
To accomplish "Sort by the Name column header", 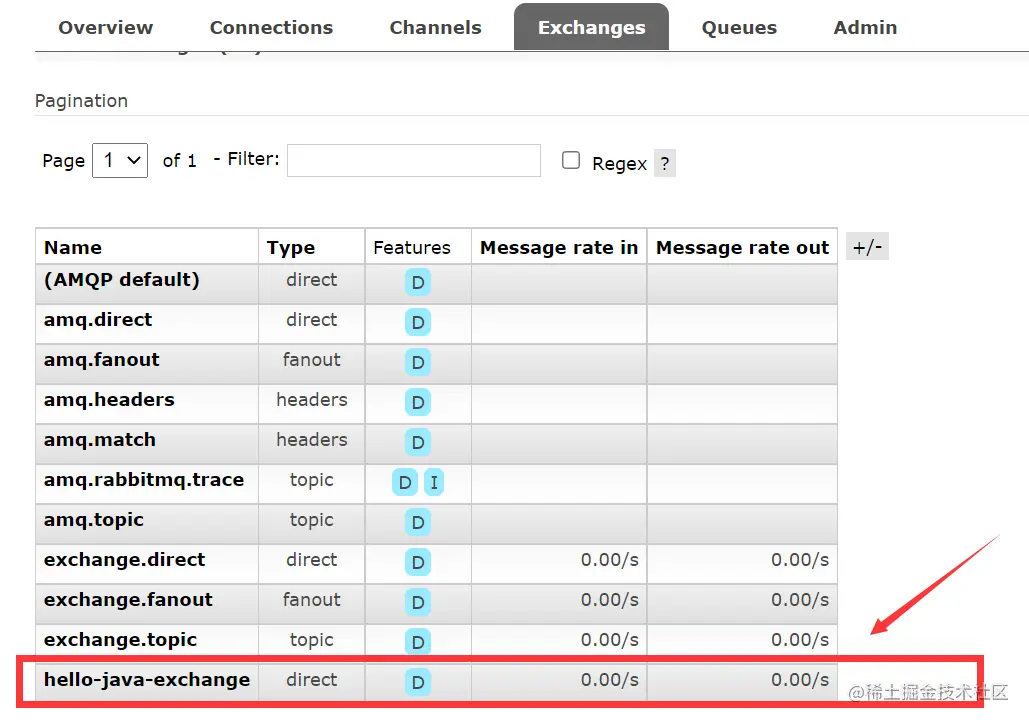I will (x=73, y=247).
